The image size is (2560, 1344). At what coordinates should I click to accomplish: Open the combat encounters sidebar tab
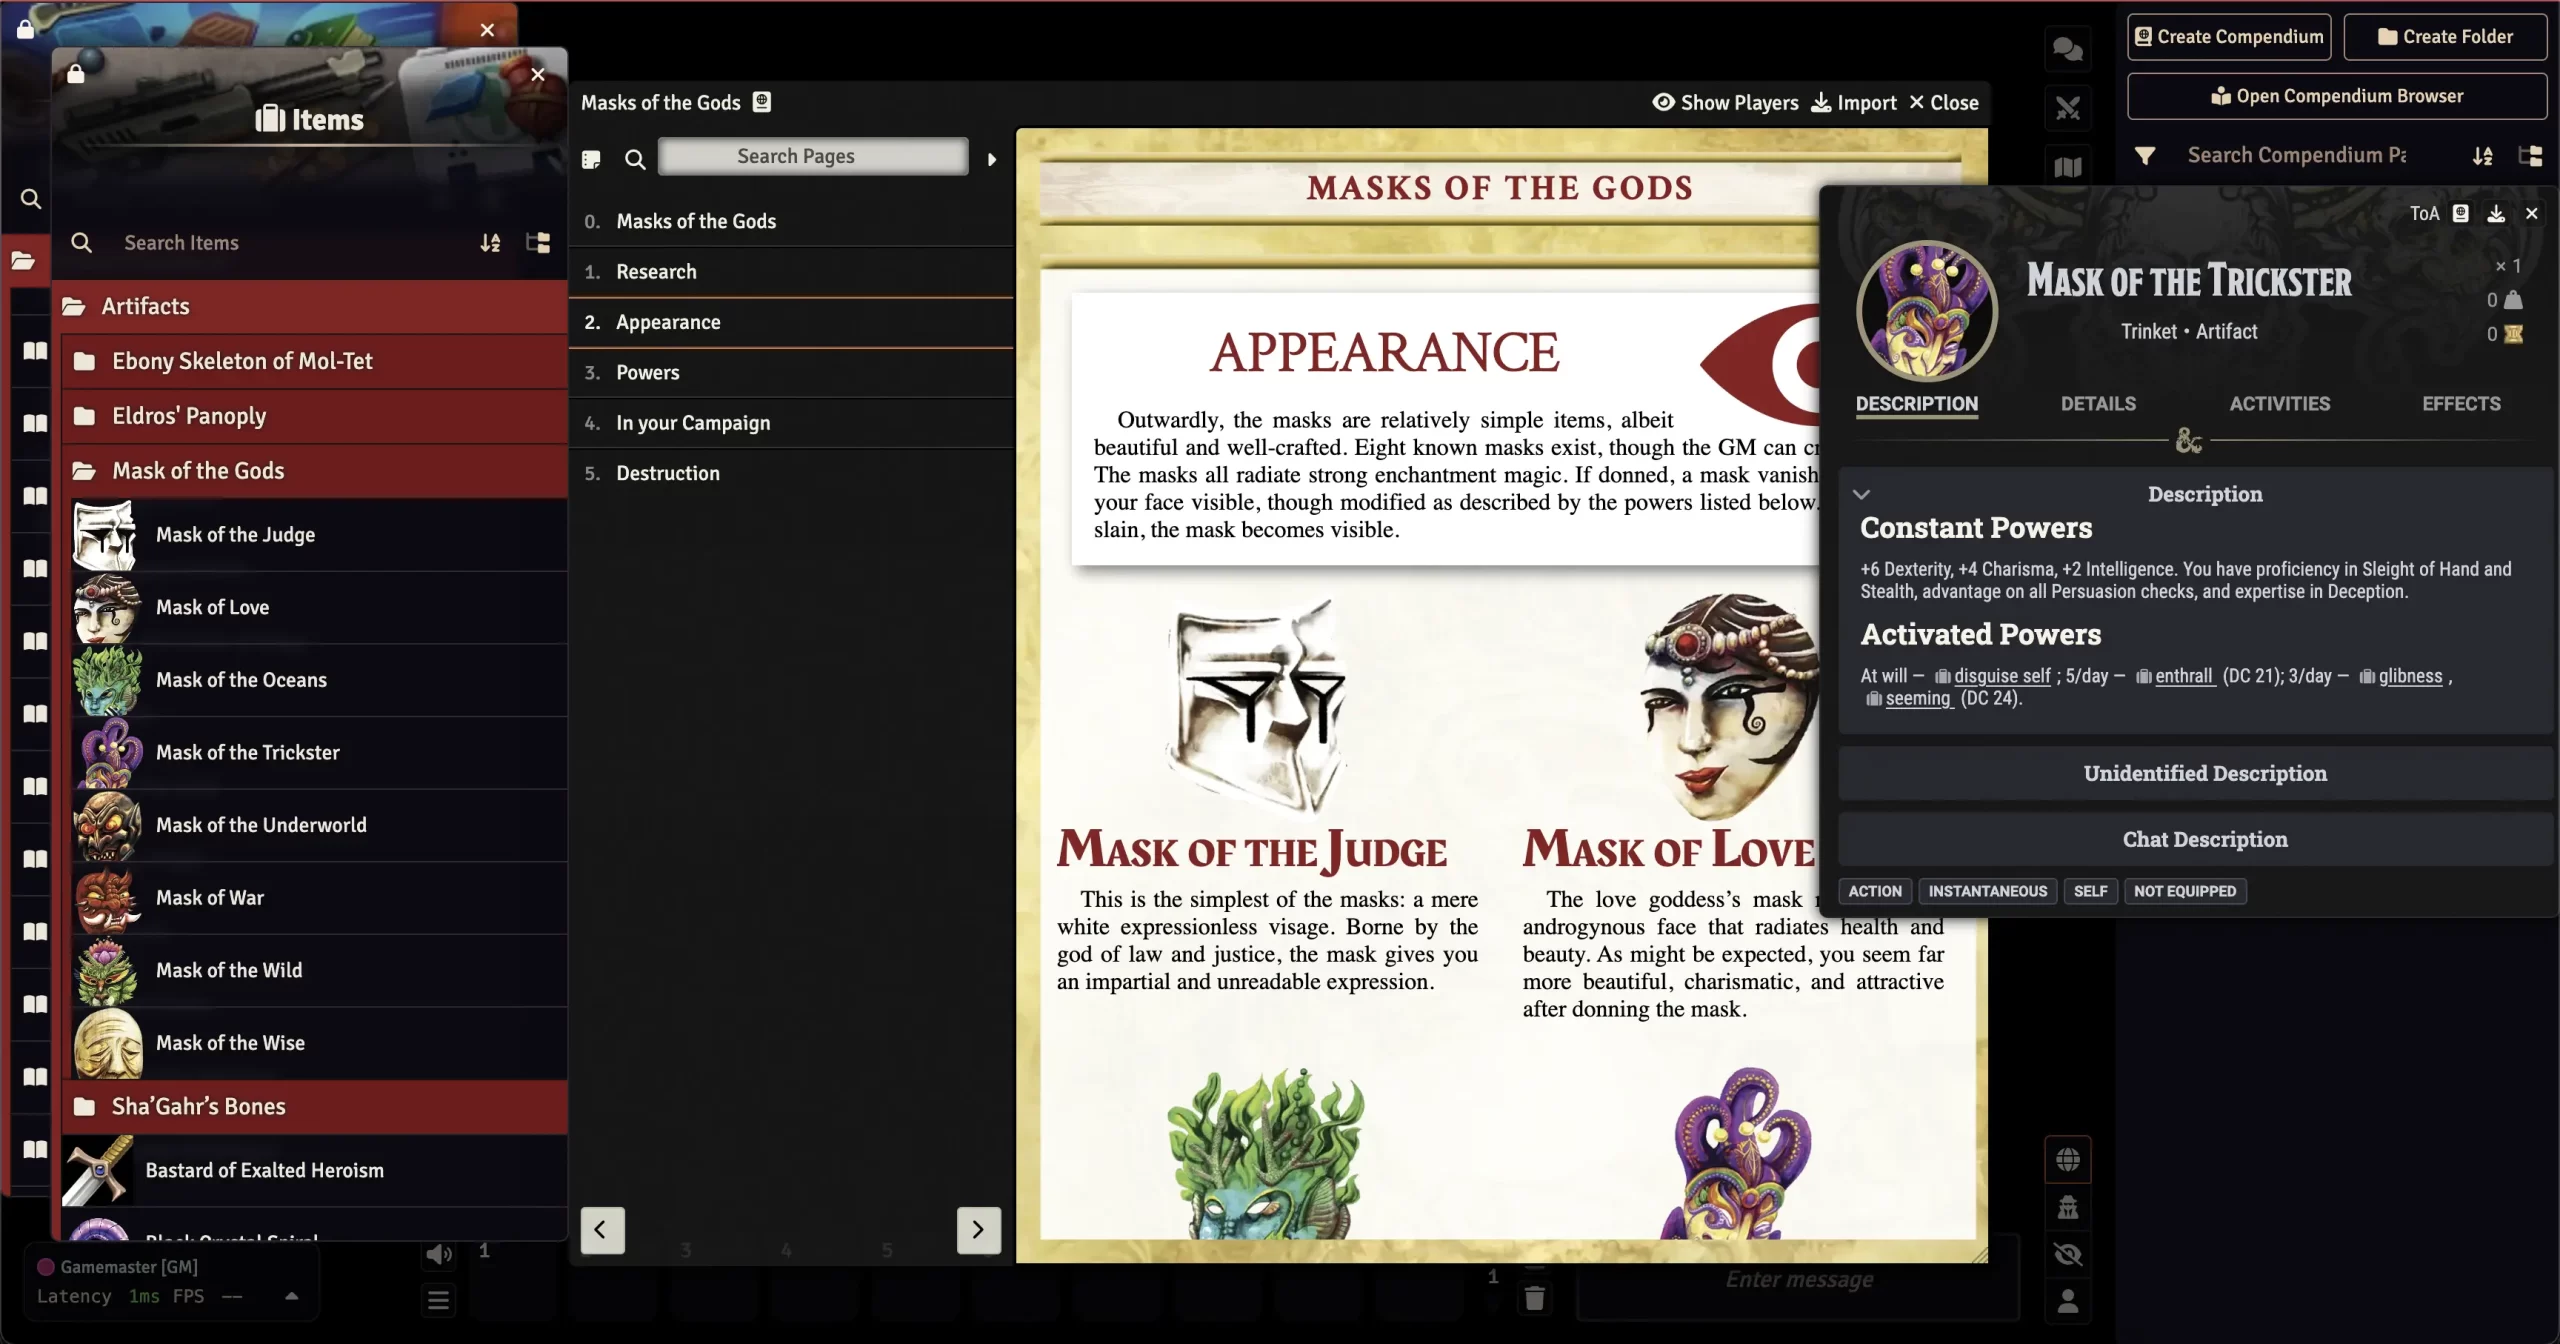click(2067, 108)
